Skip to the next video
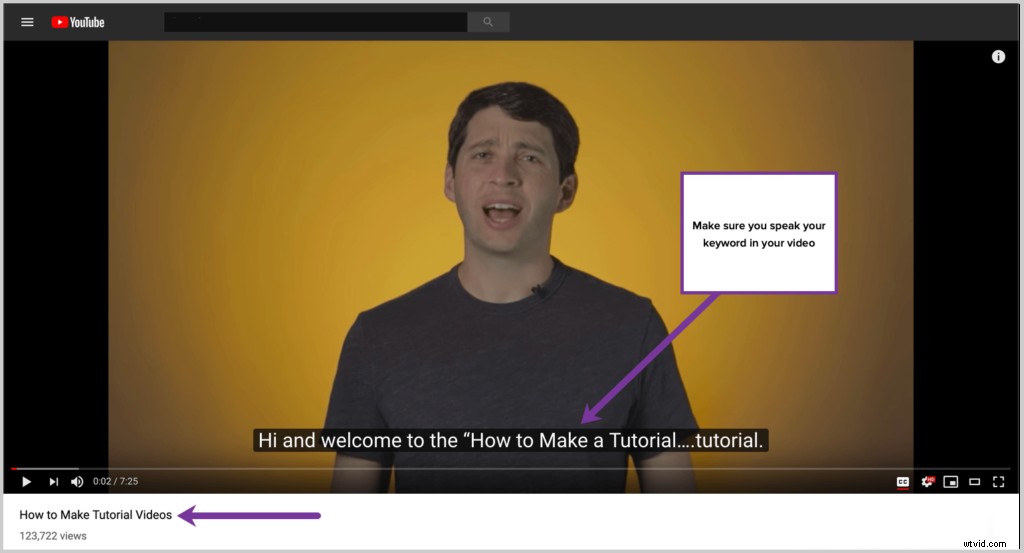Screen dimensions: 1024x553 (54, 482)
